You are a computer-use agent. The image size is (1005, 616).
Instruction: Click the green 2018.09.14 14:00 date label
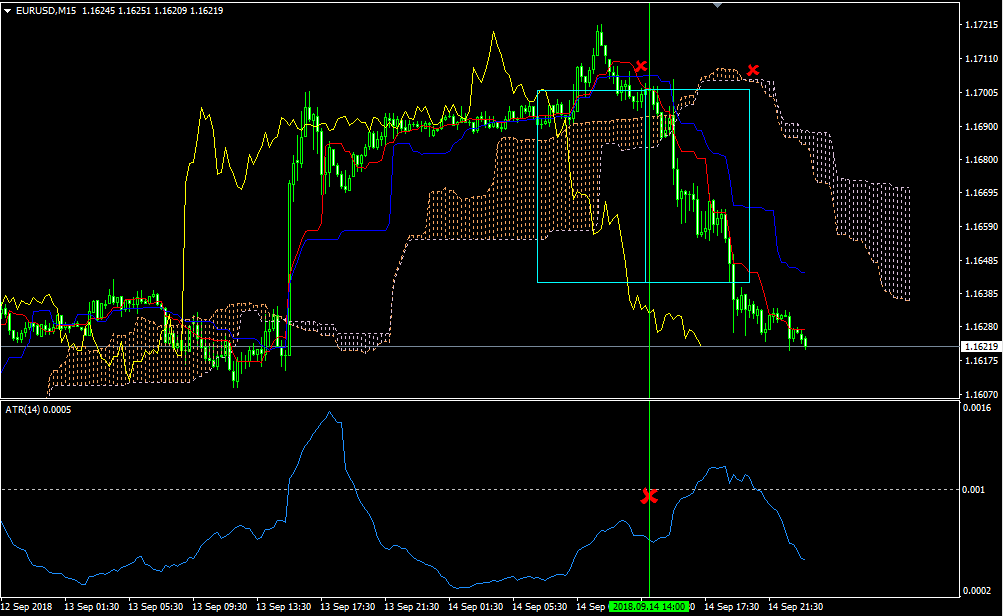click(x=649, y=606)
